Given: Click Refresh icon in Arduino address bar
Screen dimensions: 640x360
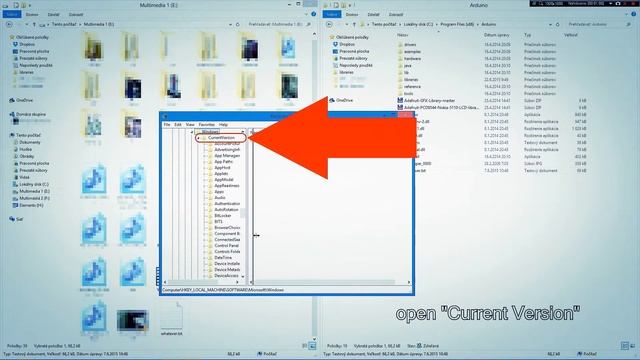Looking at the screenshot, I should click(x=558, y=24).
